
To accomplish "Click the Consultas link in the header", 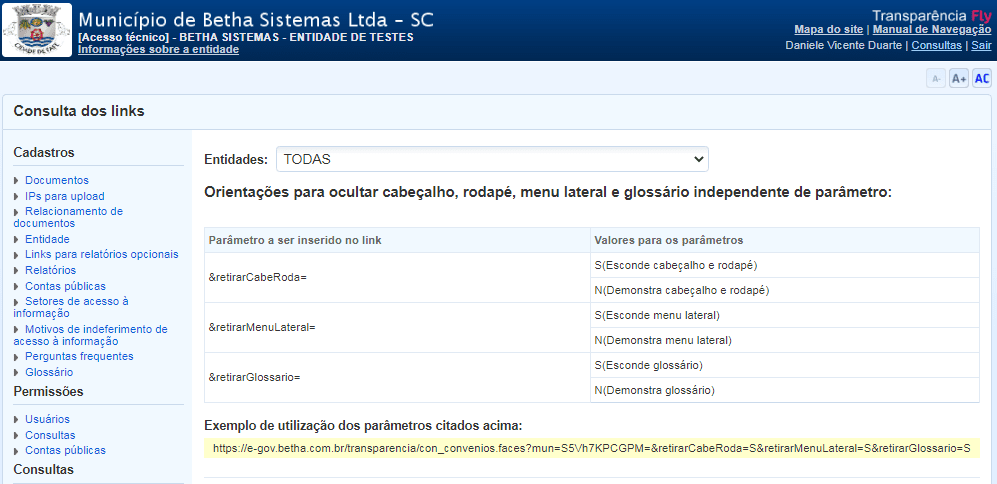I will click(x=936, y=45).
